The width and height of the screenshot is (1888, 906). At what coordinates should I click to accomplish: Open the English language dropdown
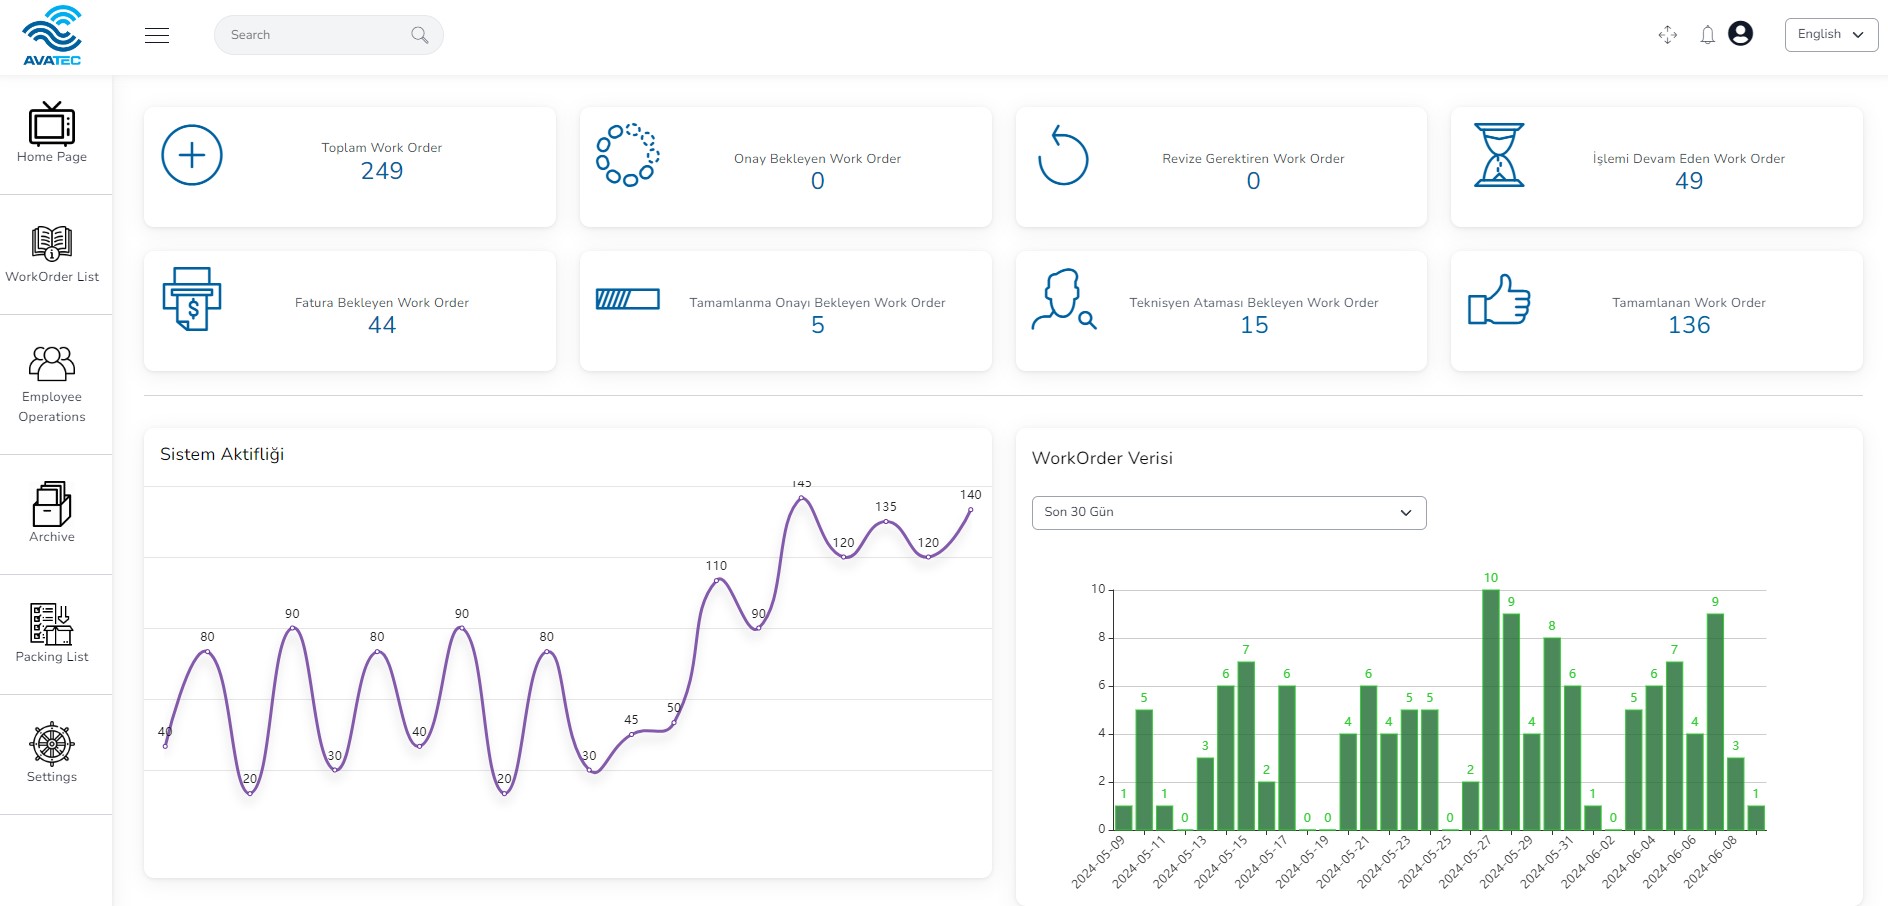point(1831,34)
